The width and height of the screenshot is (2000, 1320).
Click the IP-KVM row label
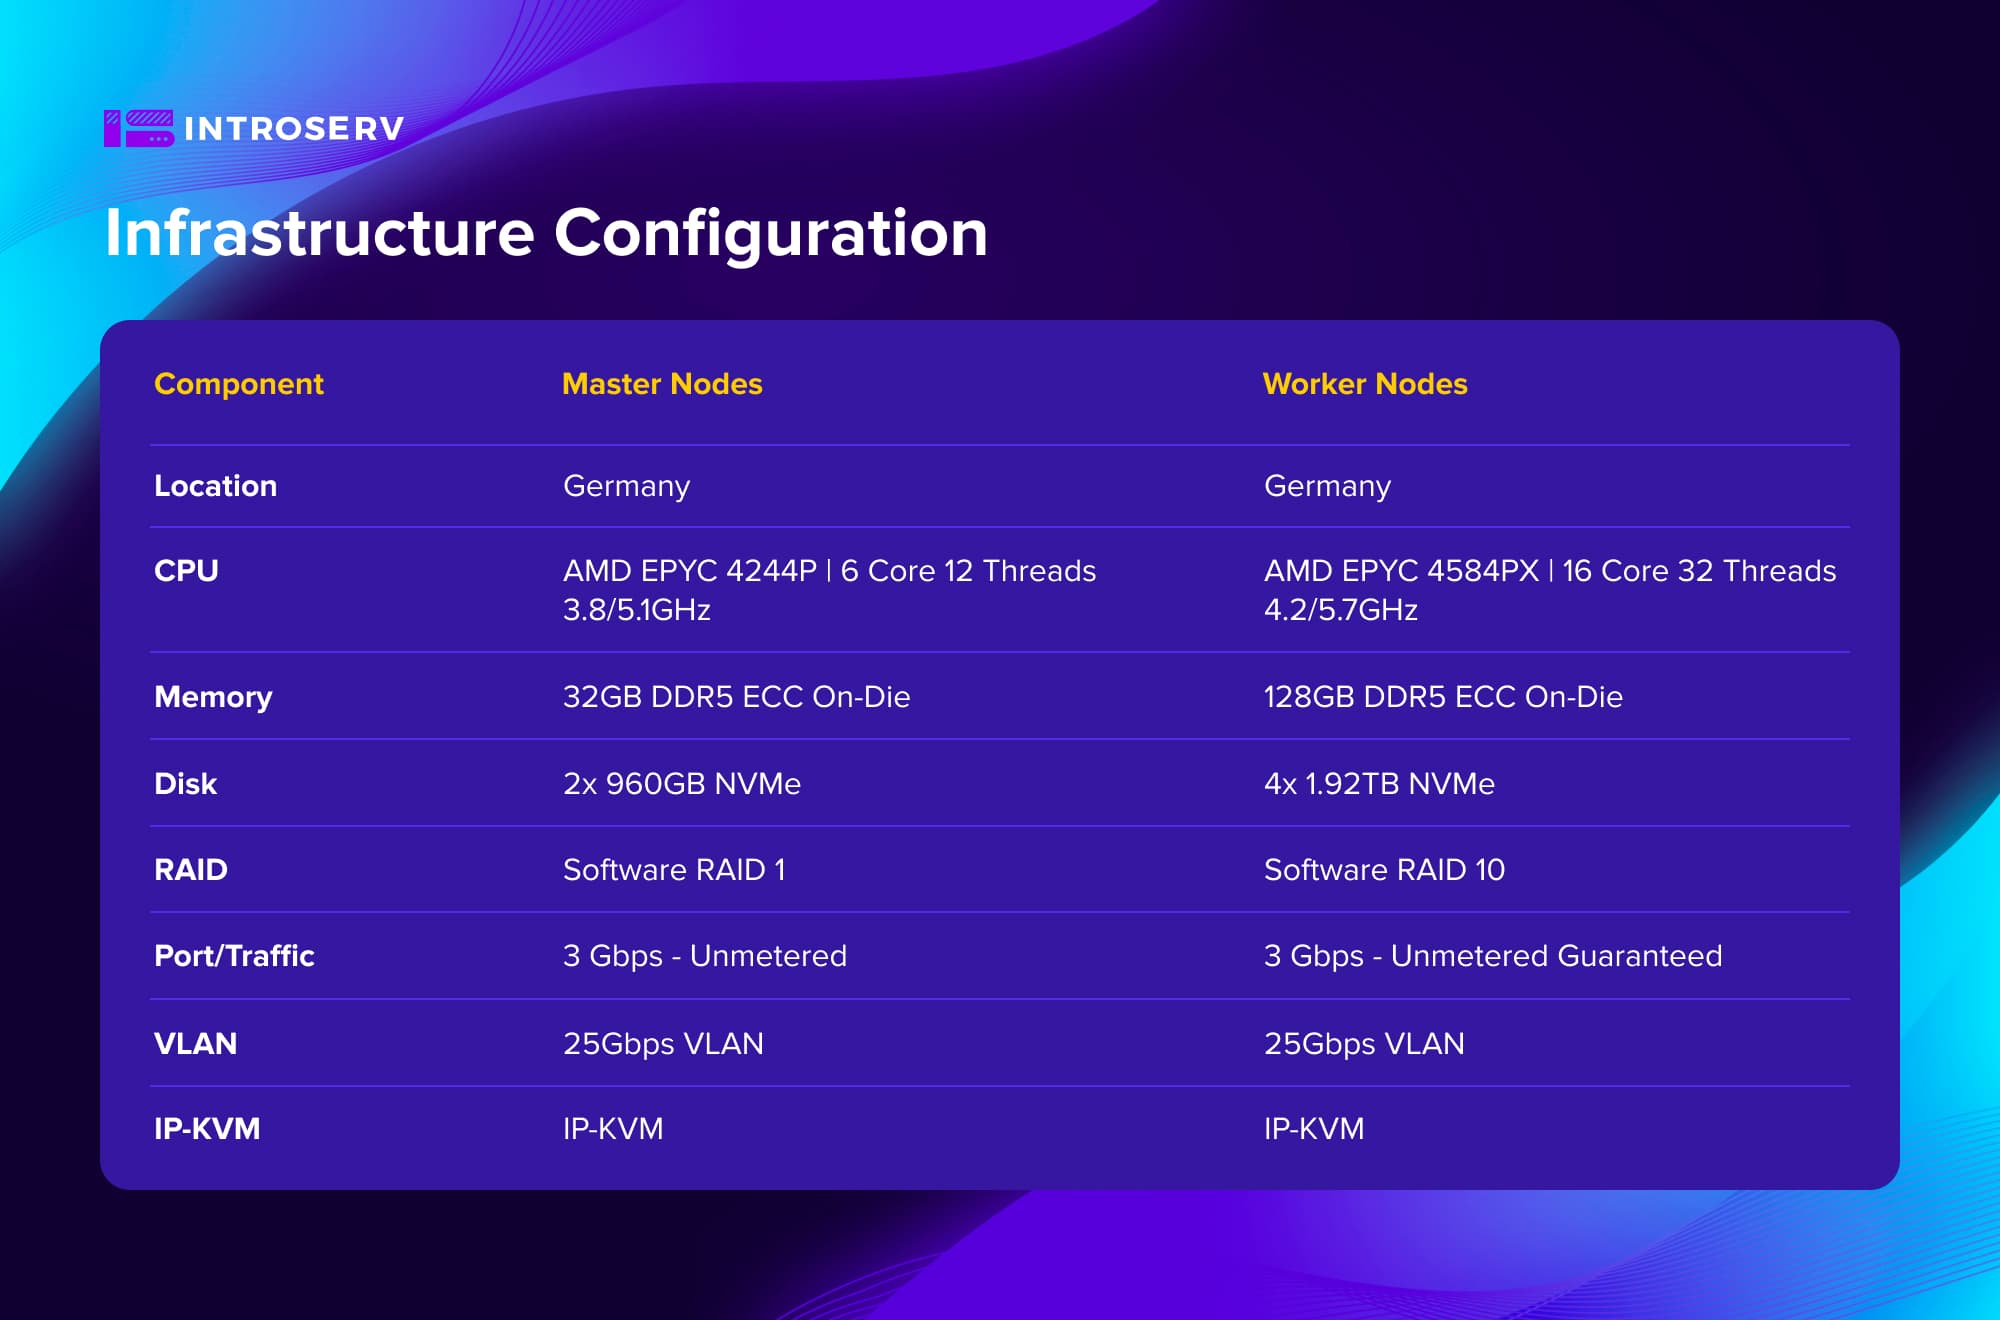pos(207,1129)
